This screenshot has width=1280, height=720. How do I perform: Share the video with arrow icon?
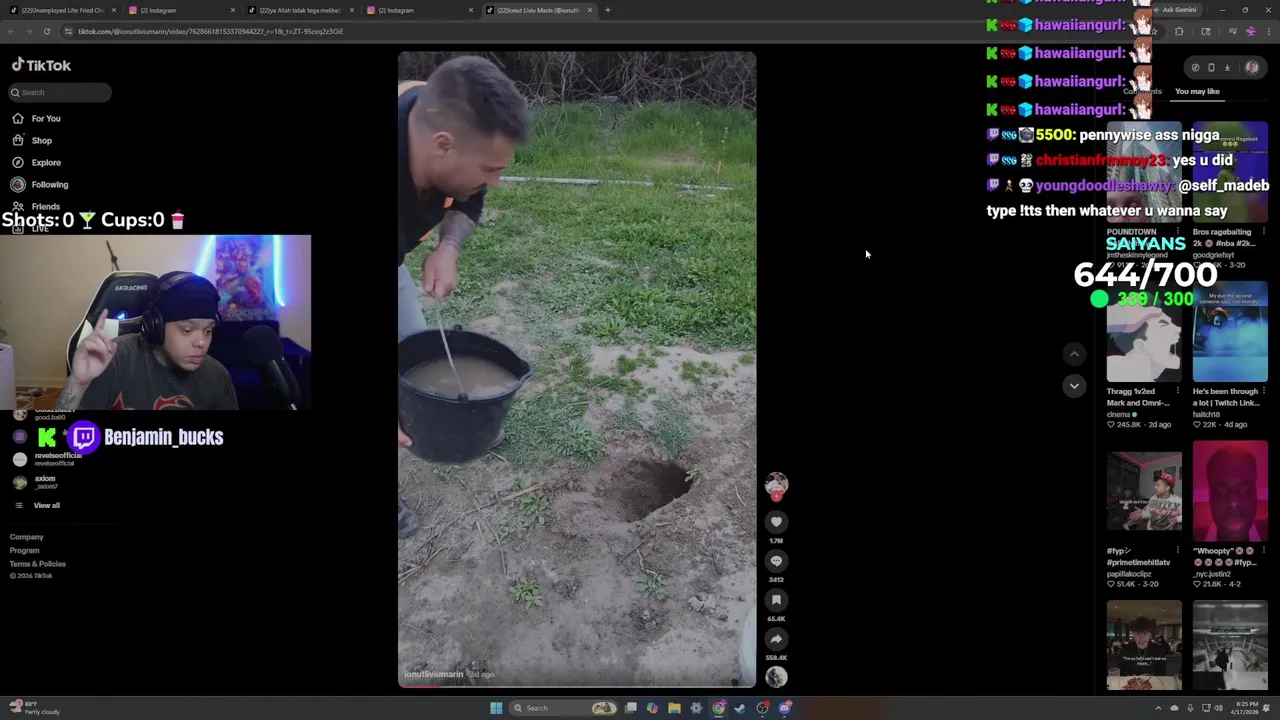776,639
